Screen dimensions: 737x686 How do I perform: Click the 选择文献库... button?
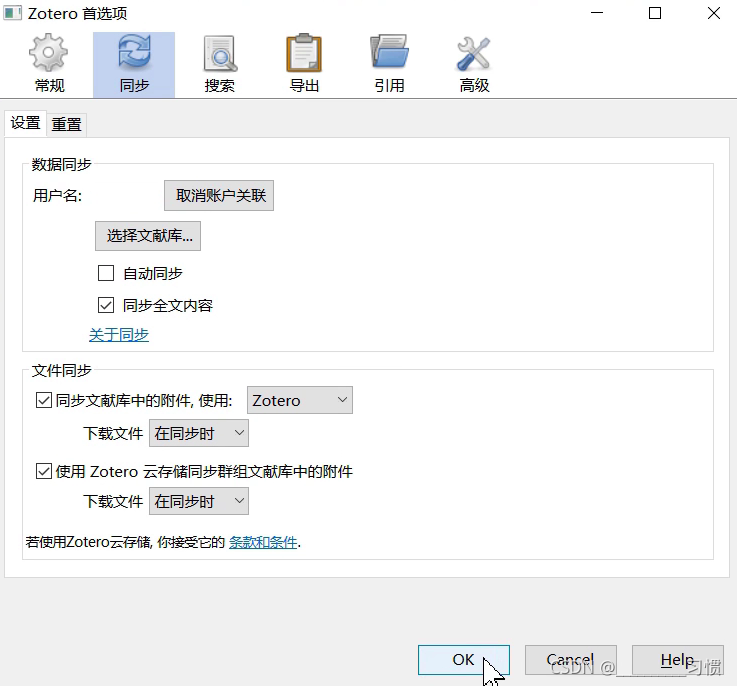(x=148, y=236)
